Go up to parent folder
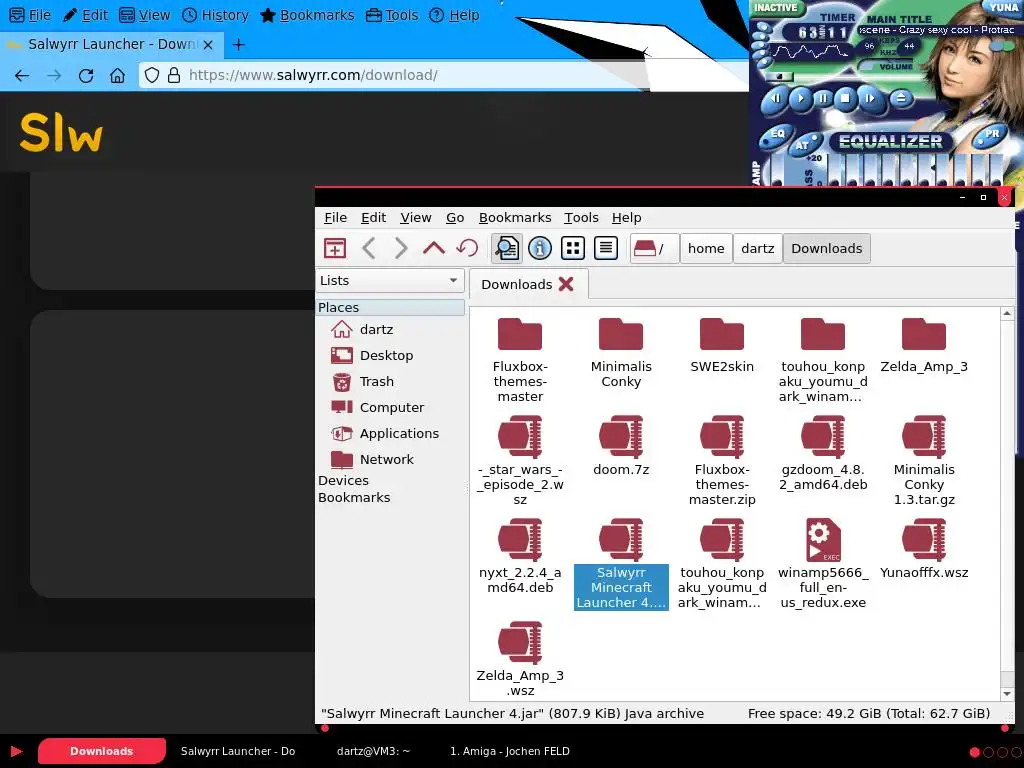This screenshot has width=1024, height=768. tap(434, 248)
